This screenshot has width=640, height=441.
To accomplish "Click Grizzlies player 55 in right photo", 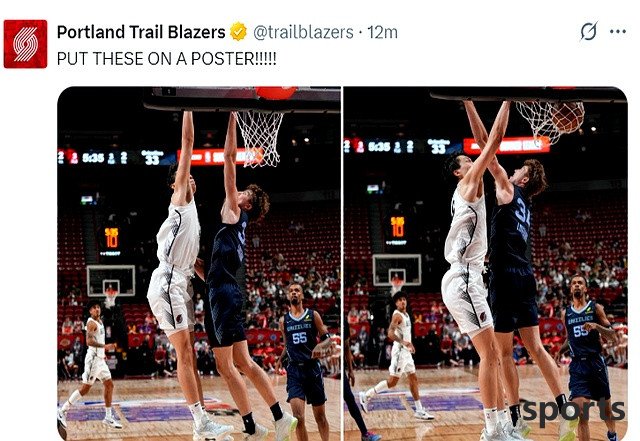I will coord(588,353).
